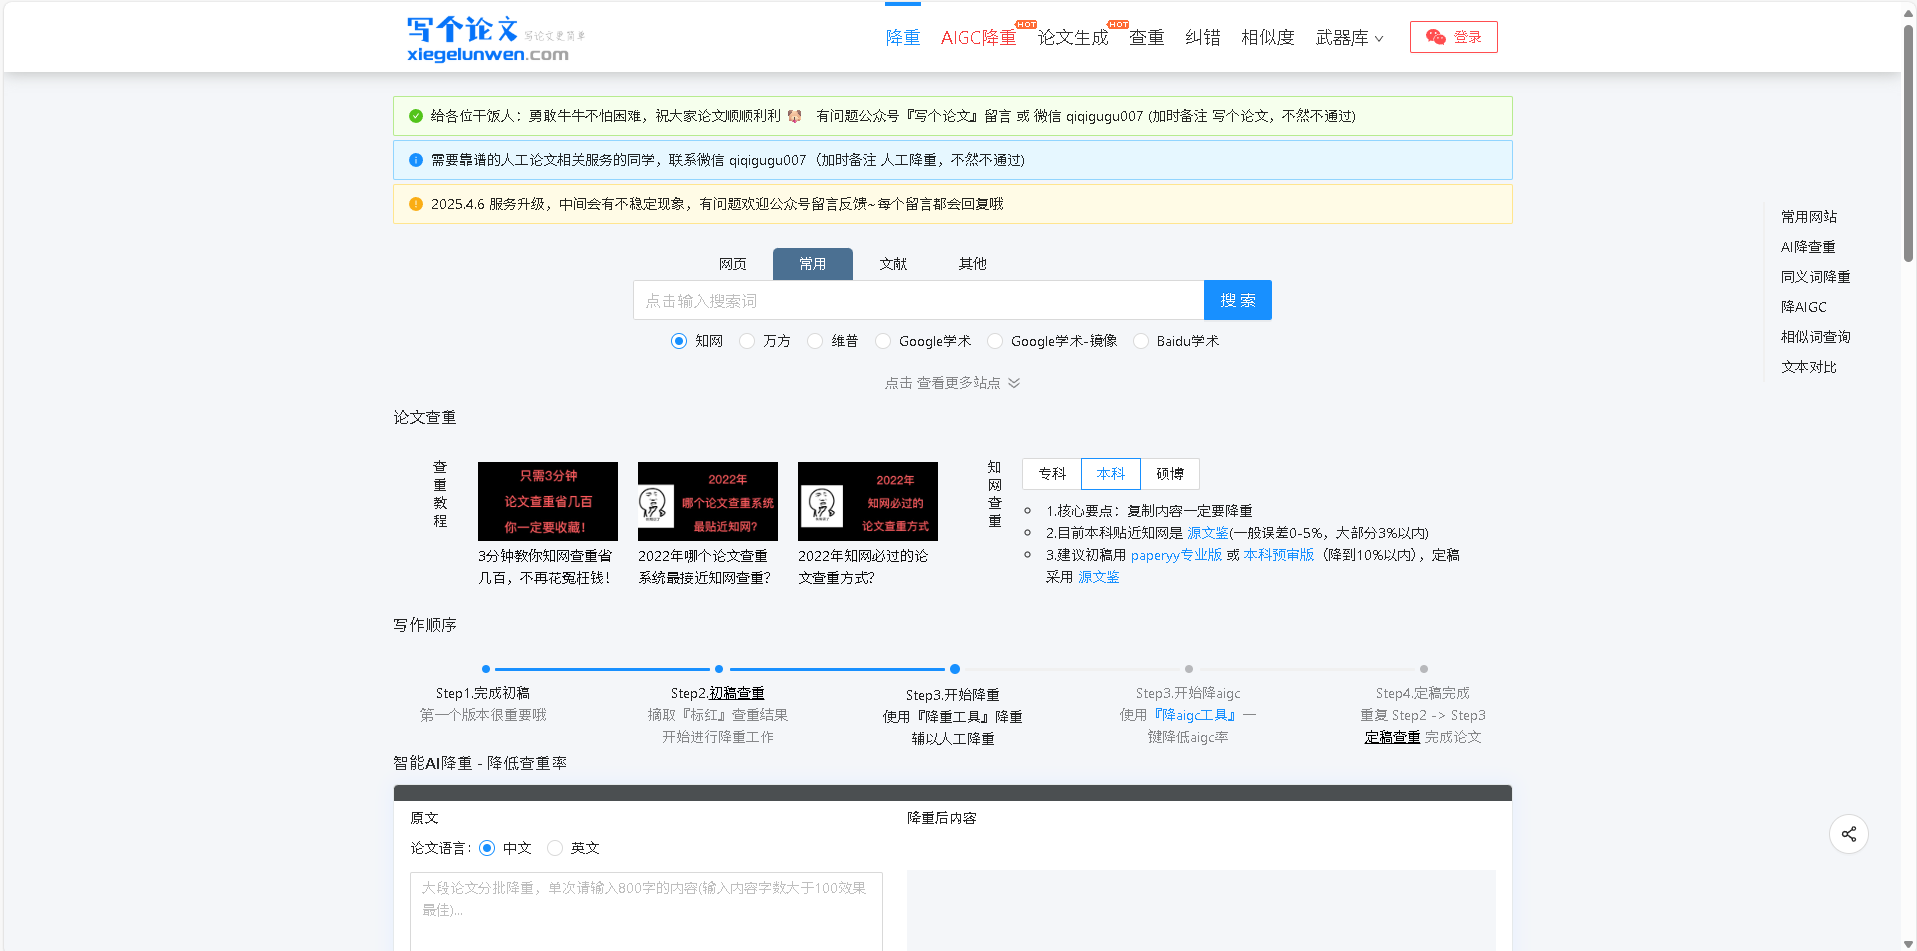
Task: Select the 维普 search source
Action: pos(816,341)
